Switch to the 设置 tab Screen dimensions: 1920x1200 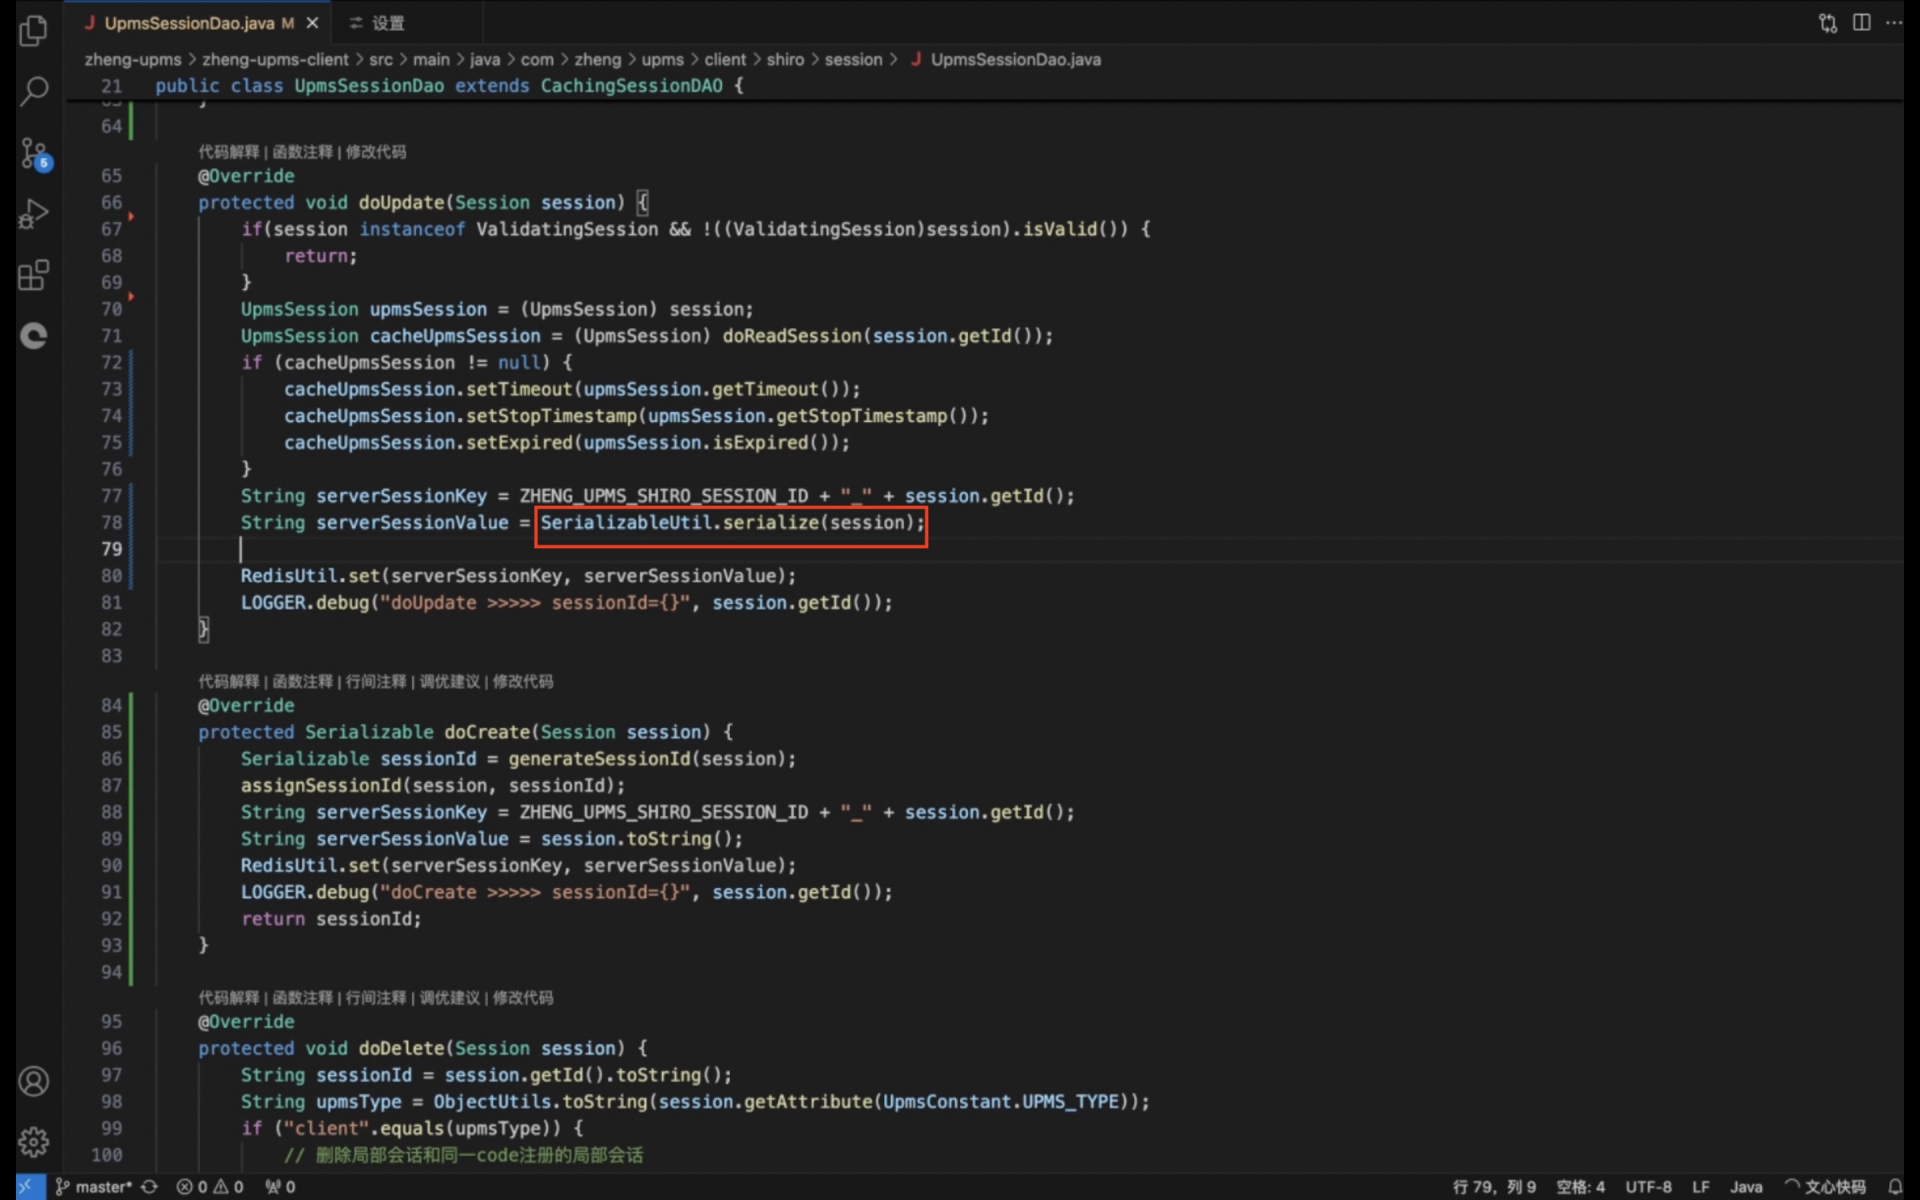[x=377, y=23]
